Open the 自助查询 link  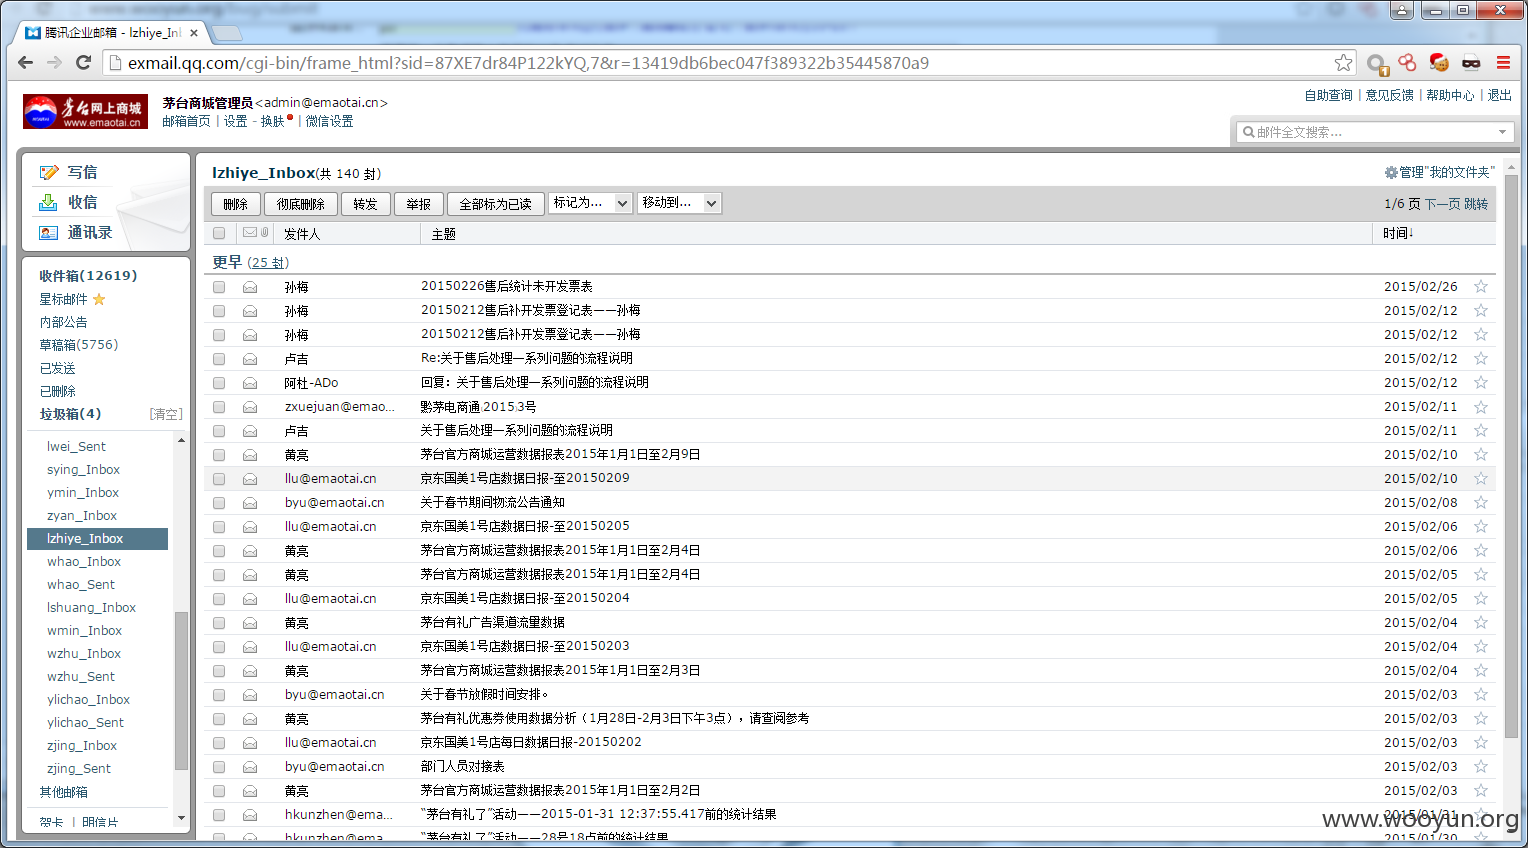(x=1328, y=95)
